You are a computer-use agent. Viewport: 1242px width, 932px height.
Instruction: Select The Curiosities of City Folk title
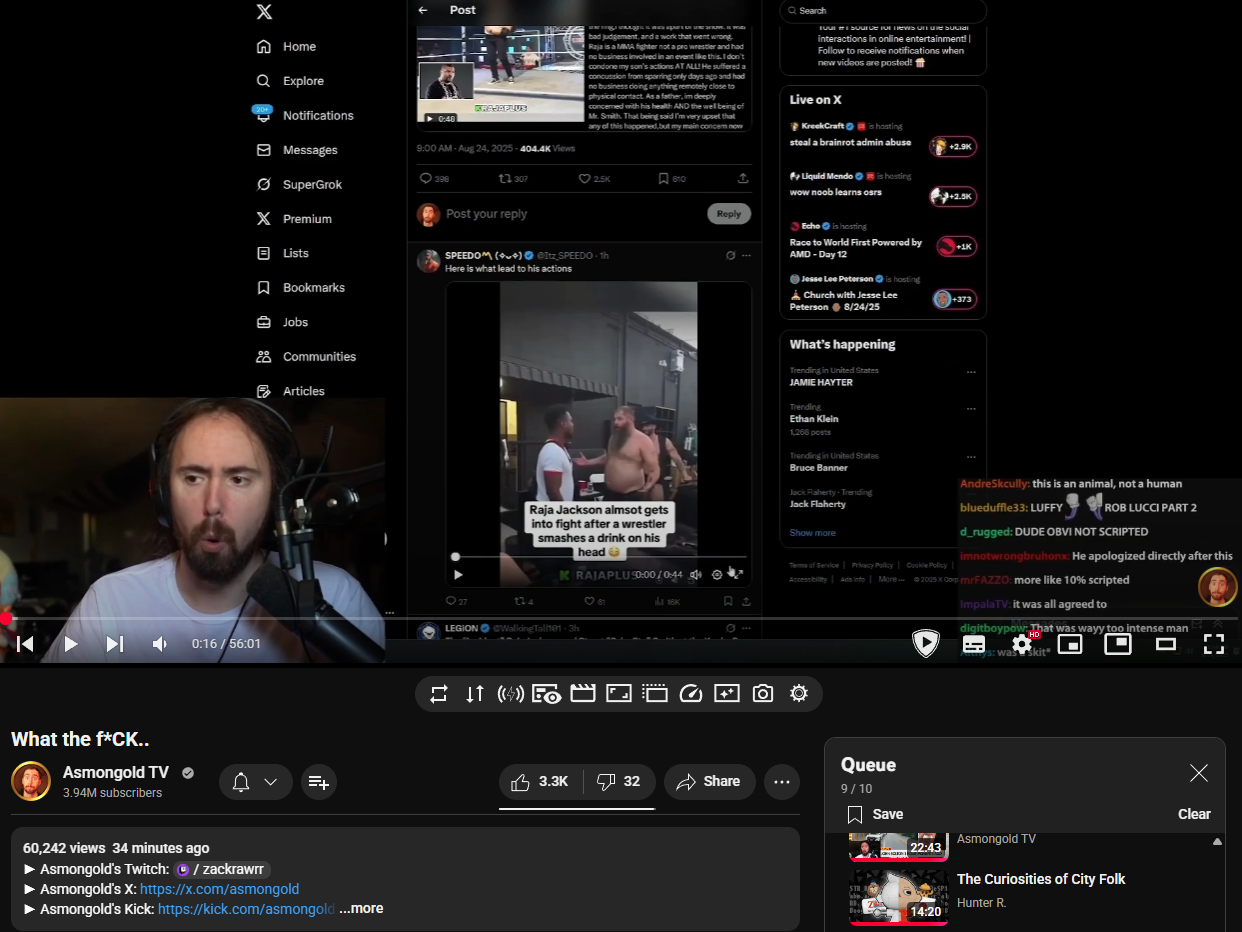pos(1041,879)
